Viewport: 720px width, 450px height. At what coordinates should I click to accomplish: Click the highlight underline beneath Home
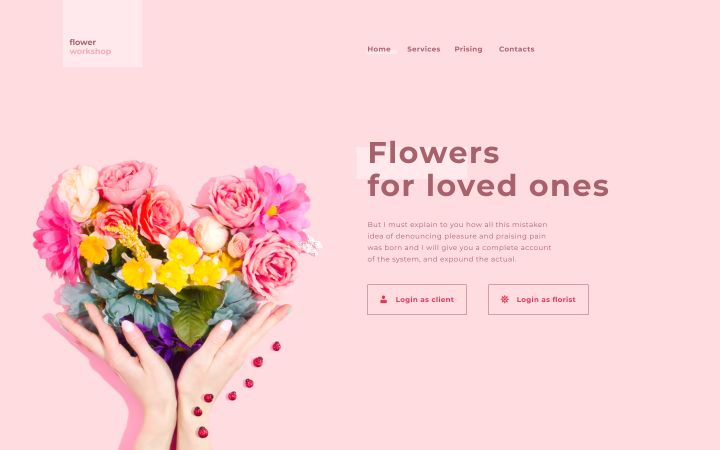click(381, 52)
